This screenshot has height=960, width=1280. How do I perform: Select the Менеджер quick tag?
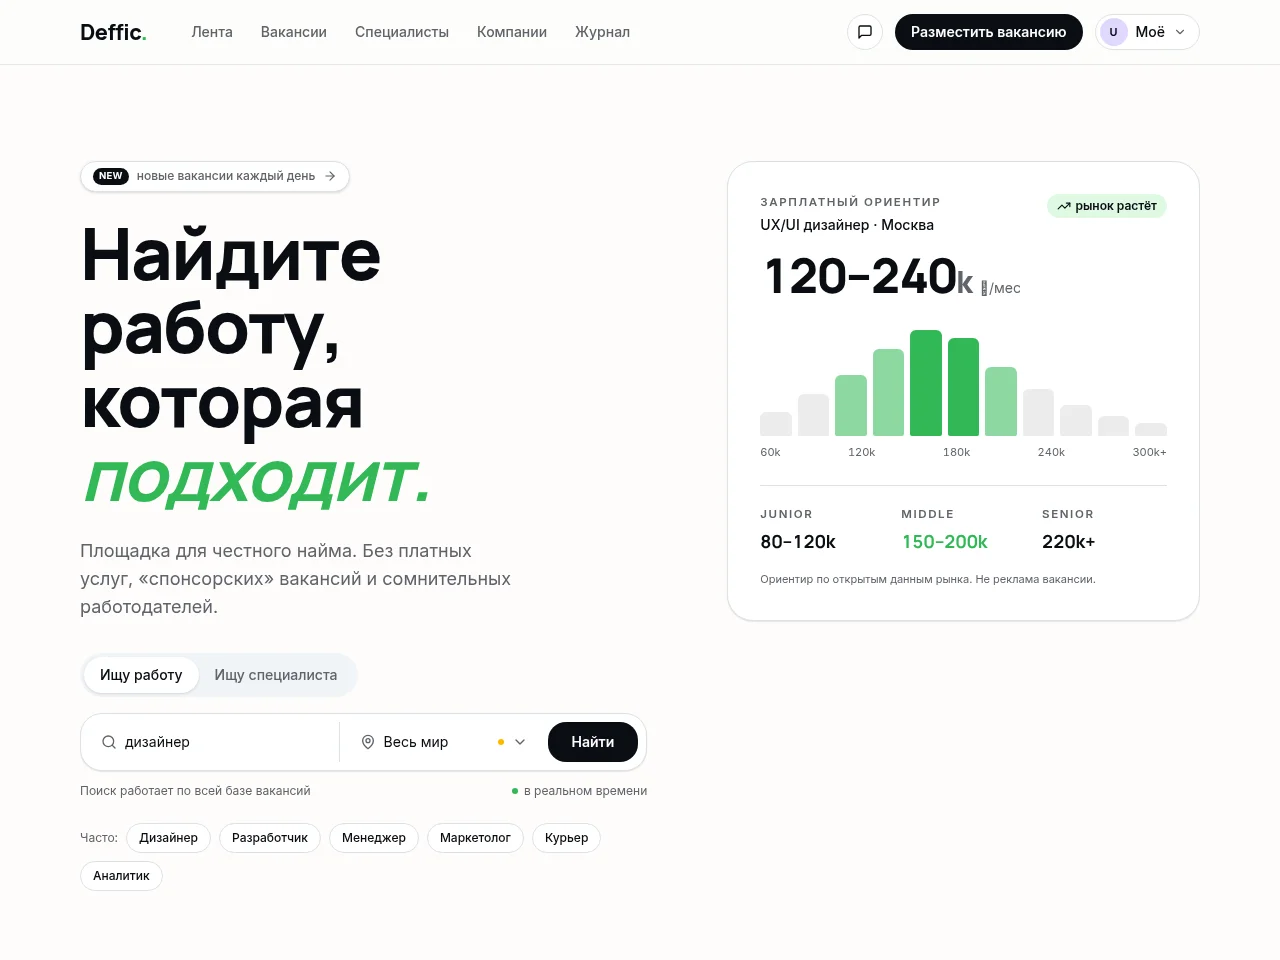[374, 838]
